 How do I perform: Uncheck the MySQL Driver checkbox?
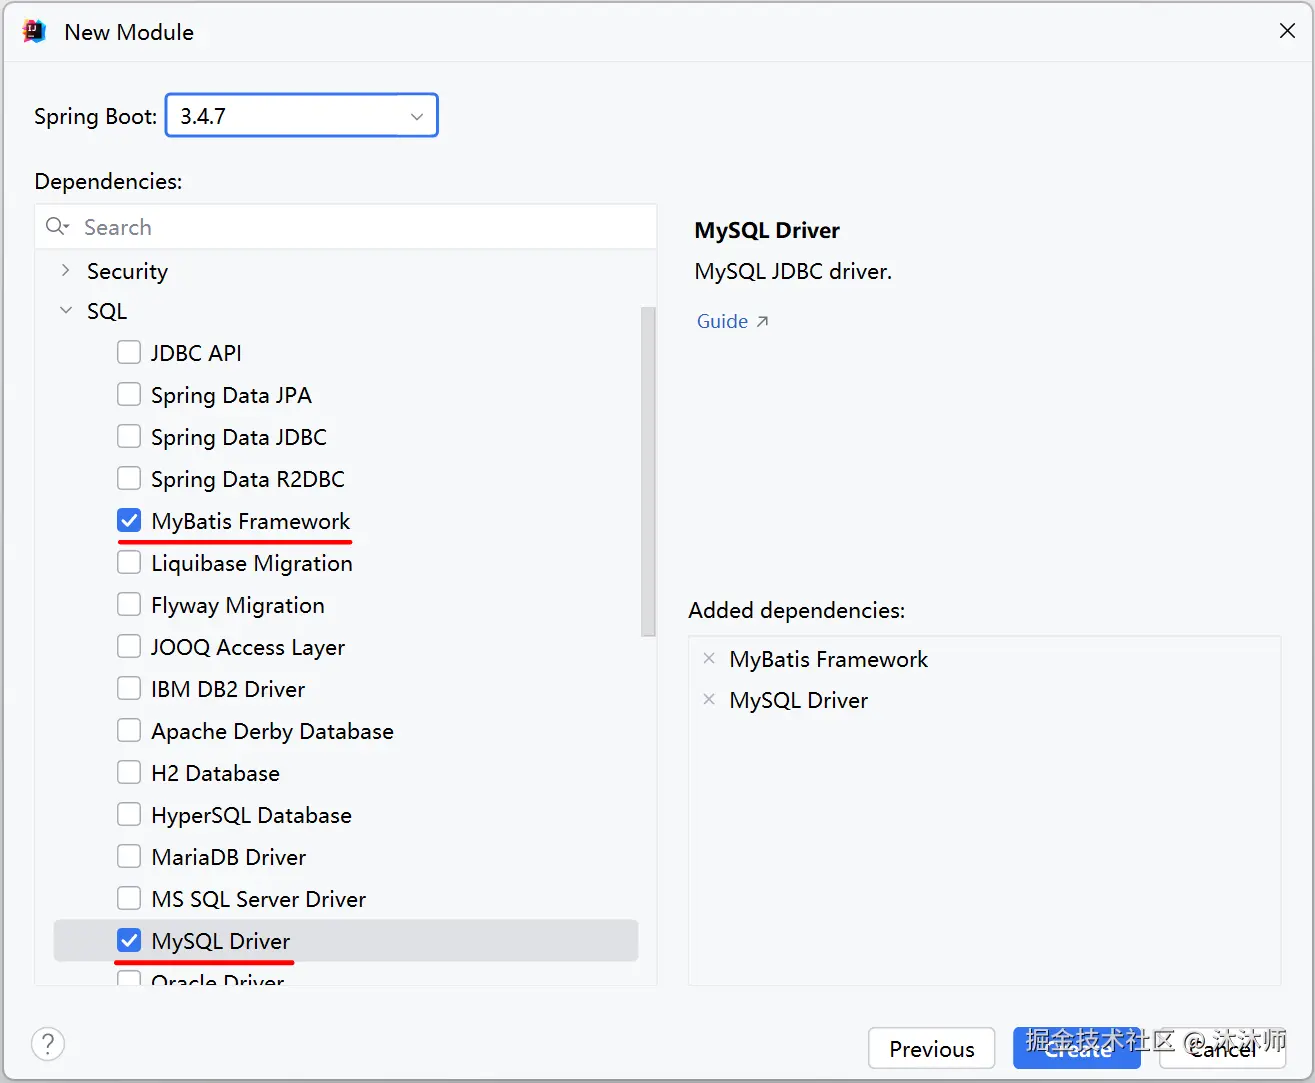129,940
